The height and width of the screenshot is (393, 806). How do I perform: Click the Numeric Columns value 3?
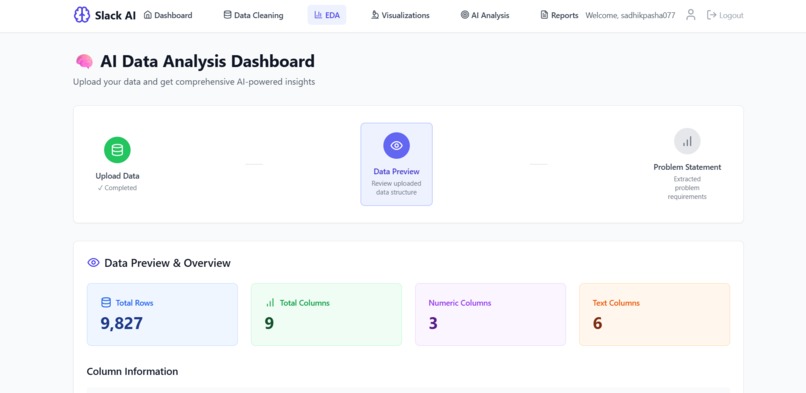coord(433,323)
